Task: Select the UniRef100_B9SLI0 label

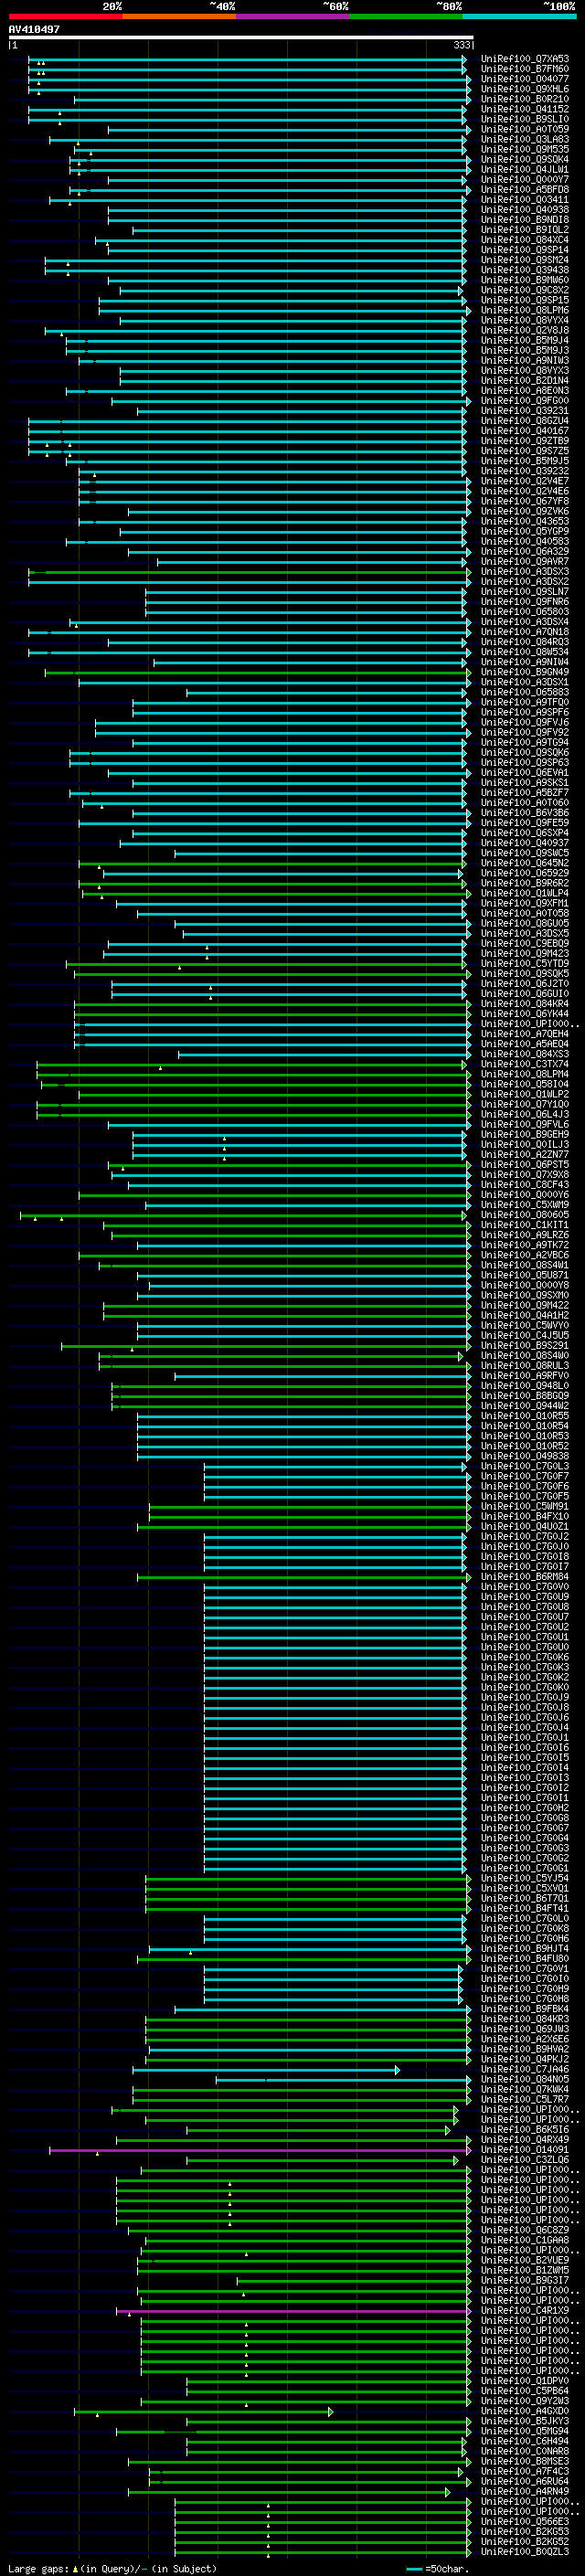Action: pyautogui.click(x=525, y=119)
